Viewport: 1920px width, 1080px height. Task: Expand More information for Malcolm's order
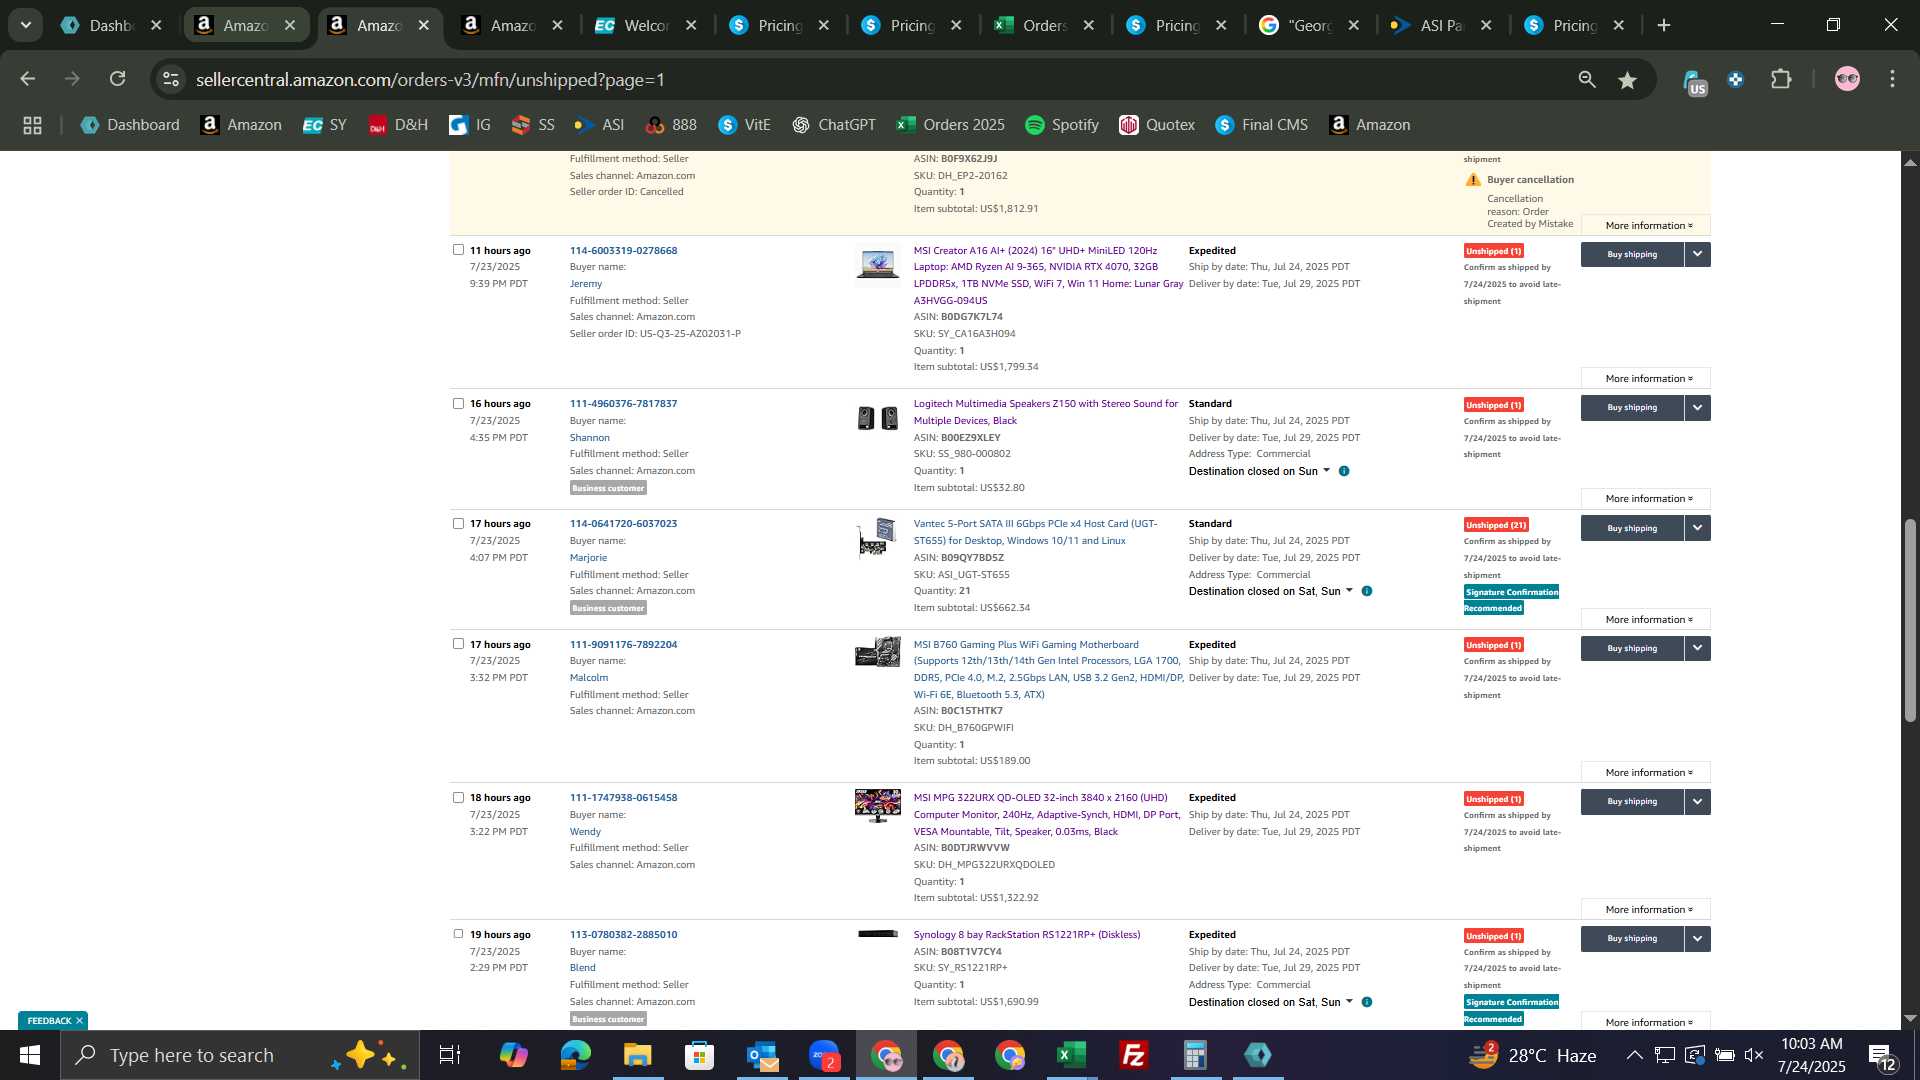click(1645, 772)
